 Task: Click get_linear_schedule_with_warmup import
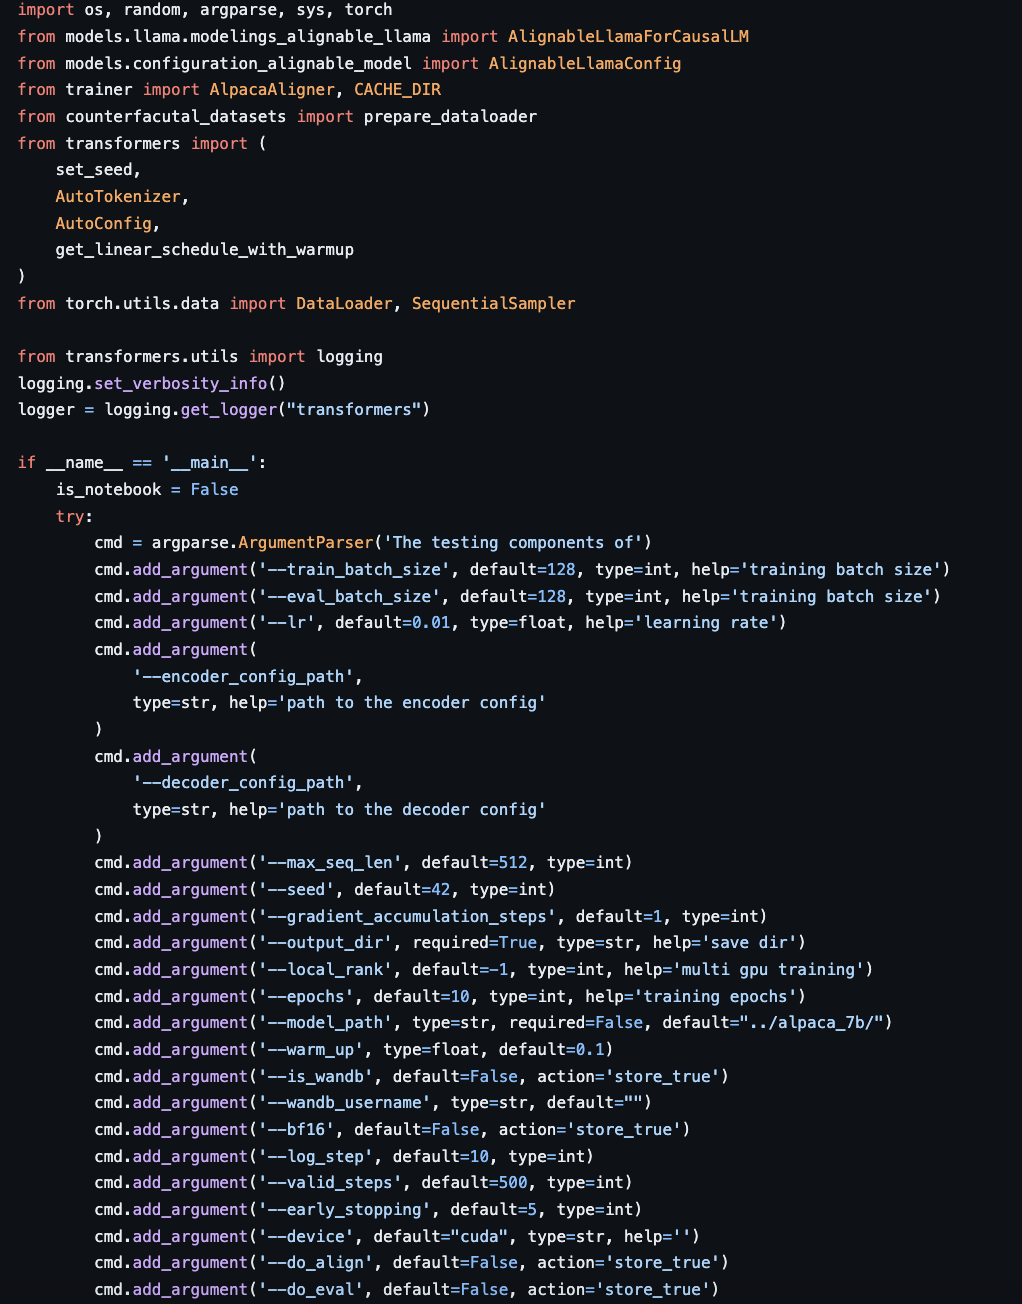tap(204, 249)
